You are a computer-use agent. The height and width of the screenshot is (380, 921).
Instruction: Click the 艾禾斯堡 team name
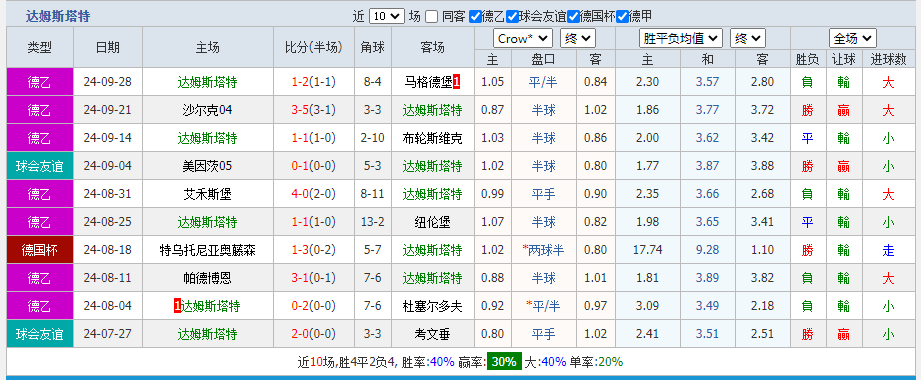tap(207, 194)
